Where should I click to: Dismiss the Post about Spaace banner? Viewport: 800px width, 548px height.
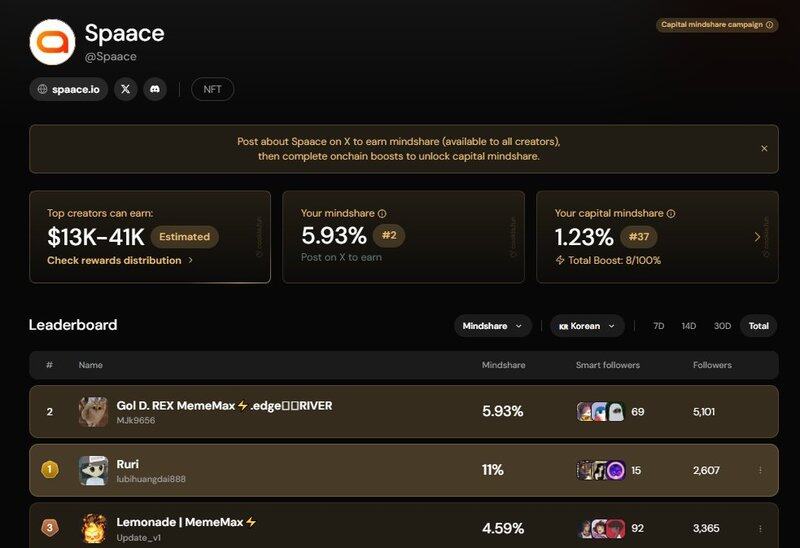tap(764, 148)
